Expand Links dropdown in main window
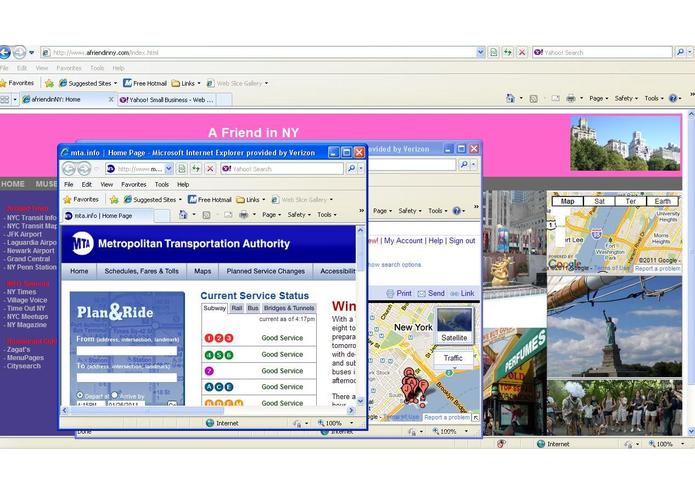 point(199,83)
